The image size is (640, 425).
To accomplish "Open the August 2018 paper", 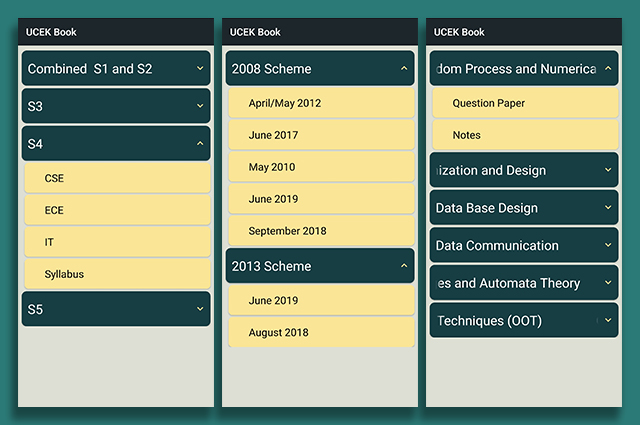I will pyautogui.click(x=320, y=332).
